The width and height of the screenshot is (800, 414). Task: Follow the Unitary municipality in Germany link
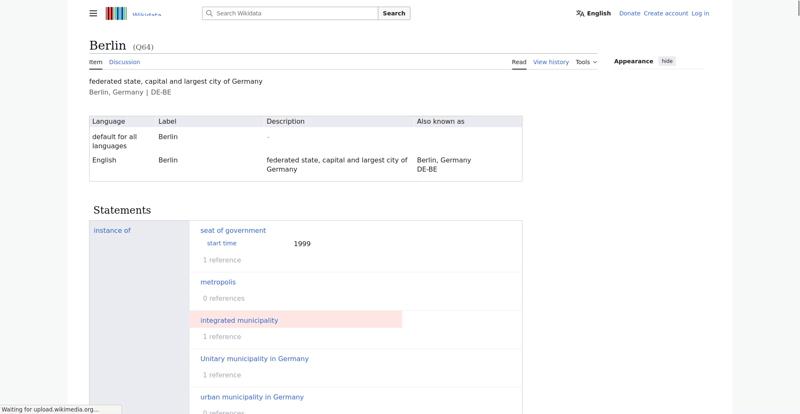[x=254, y=359]
